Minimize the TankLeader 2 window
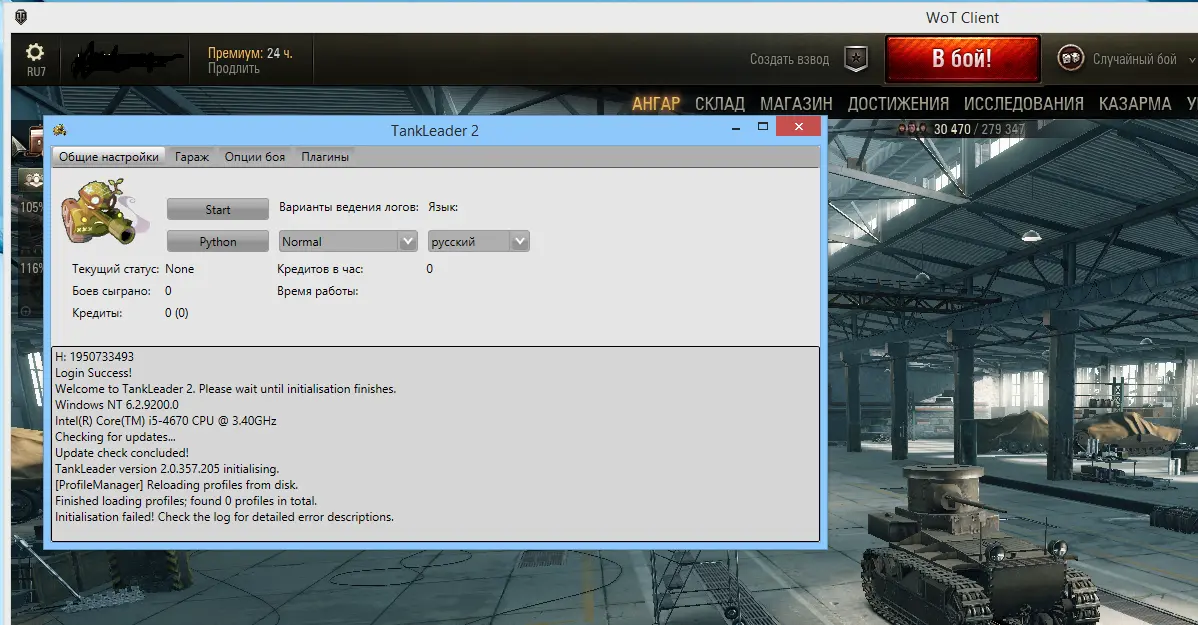The image size is (1198, 625). click(x=736, y=128)
